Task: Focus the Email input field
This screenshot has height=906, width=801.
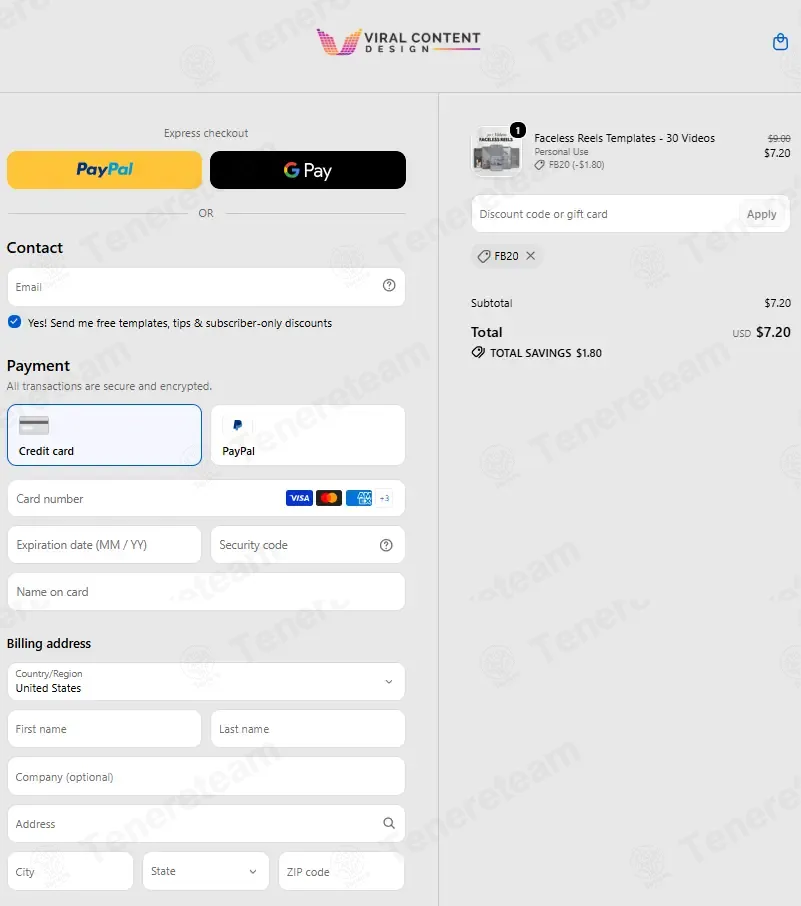Action: (206, 287)
